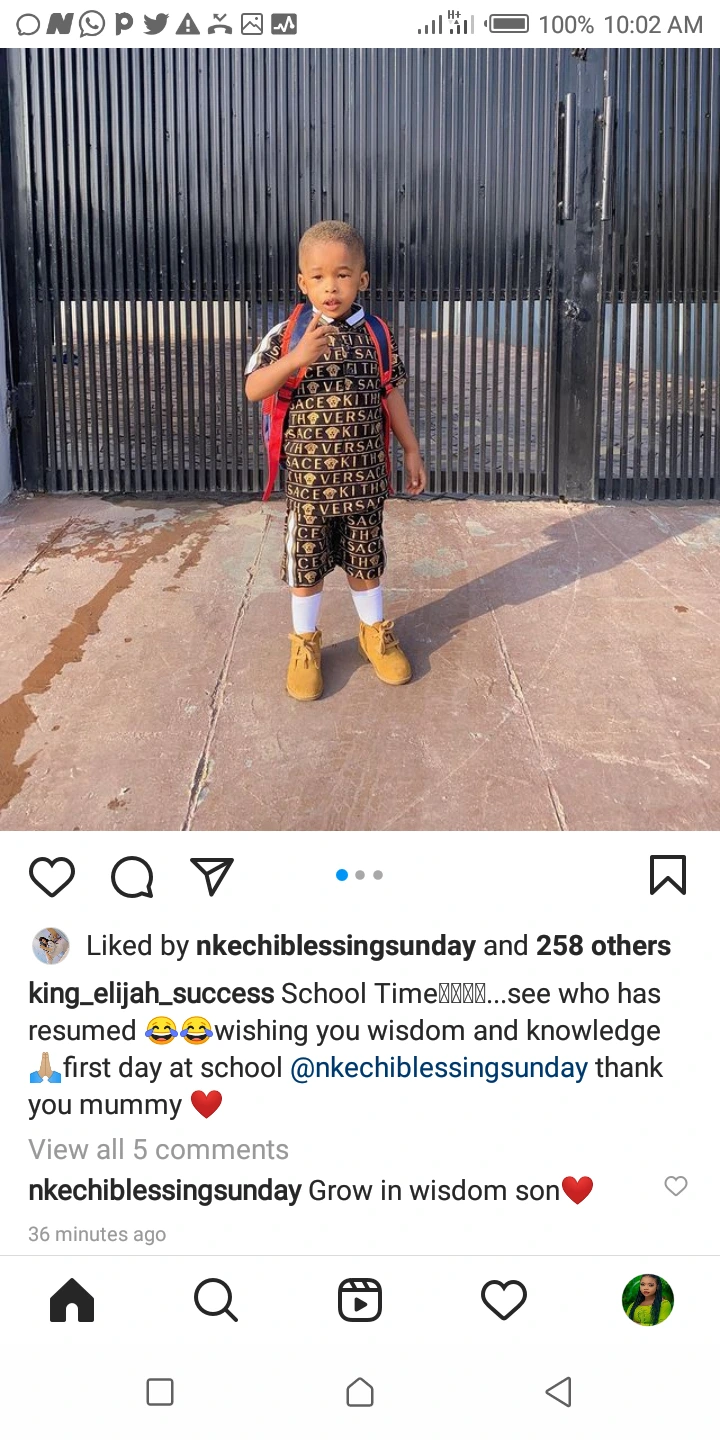The height and width of the screenshot is (1440, 720).
Task: Like the post with the heart icon
Action: click(x=52, y=877)
